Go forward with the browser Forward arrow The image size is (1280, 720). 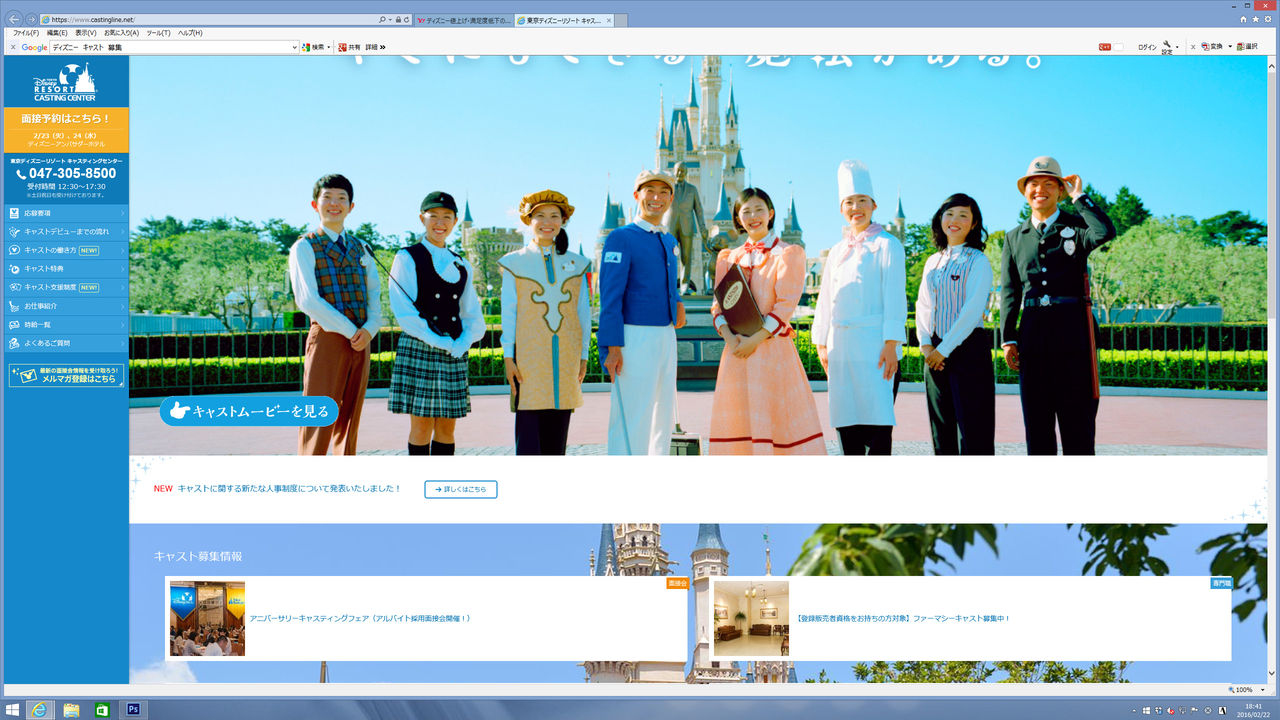(x=31, y=19)
